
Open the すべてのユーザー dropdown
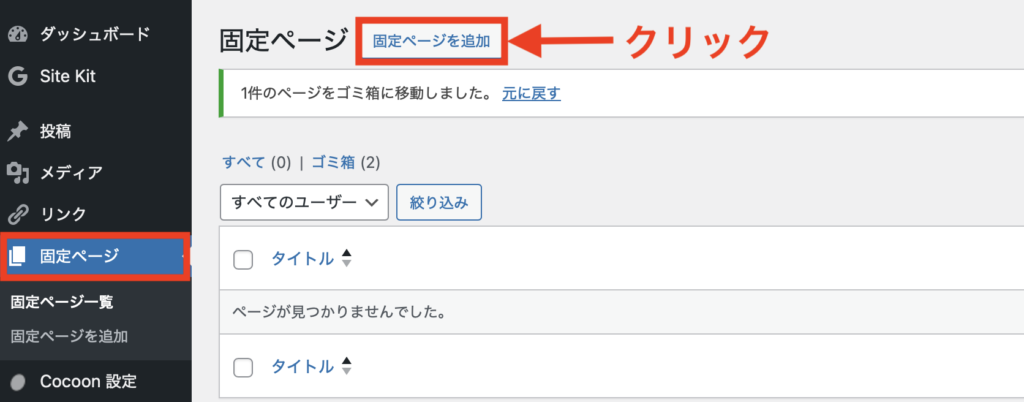(304, 202)
